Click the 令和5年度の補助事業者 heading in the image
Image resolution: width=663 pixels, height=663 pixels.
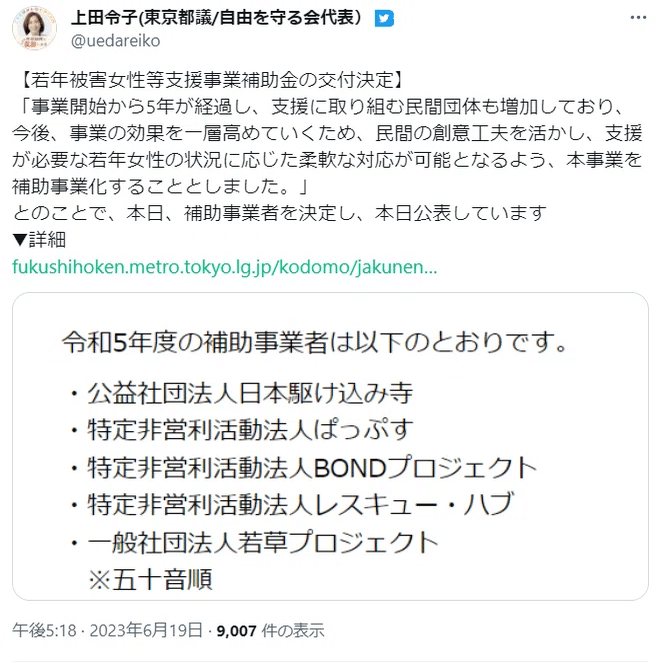point(195,342)
